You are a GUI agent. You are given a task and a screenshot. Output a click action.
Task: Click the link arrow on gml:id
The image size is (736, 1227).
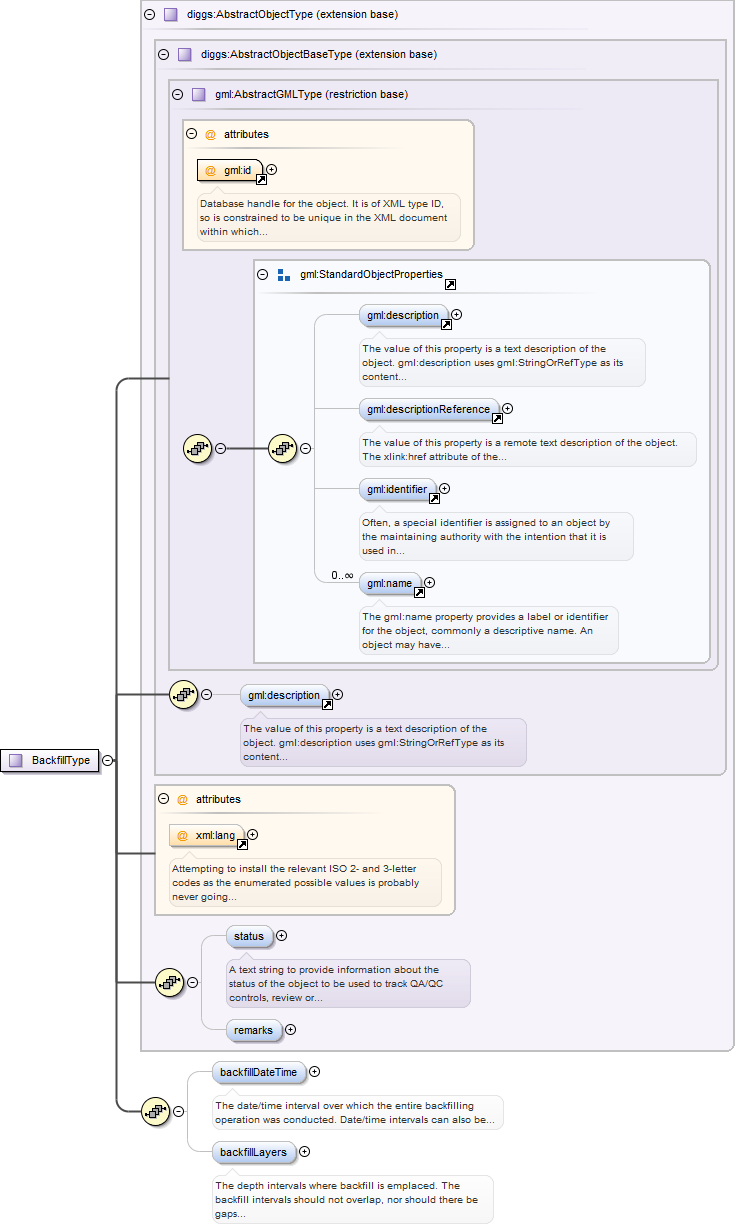261,180
